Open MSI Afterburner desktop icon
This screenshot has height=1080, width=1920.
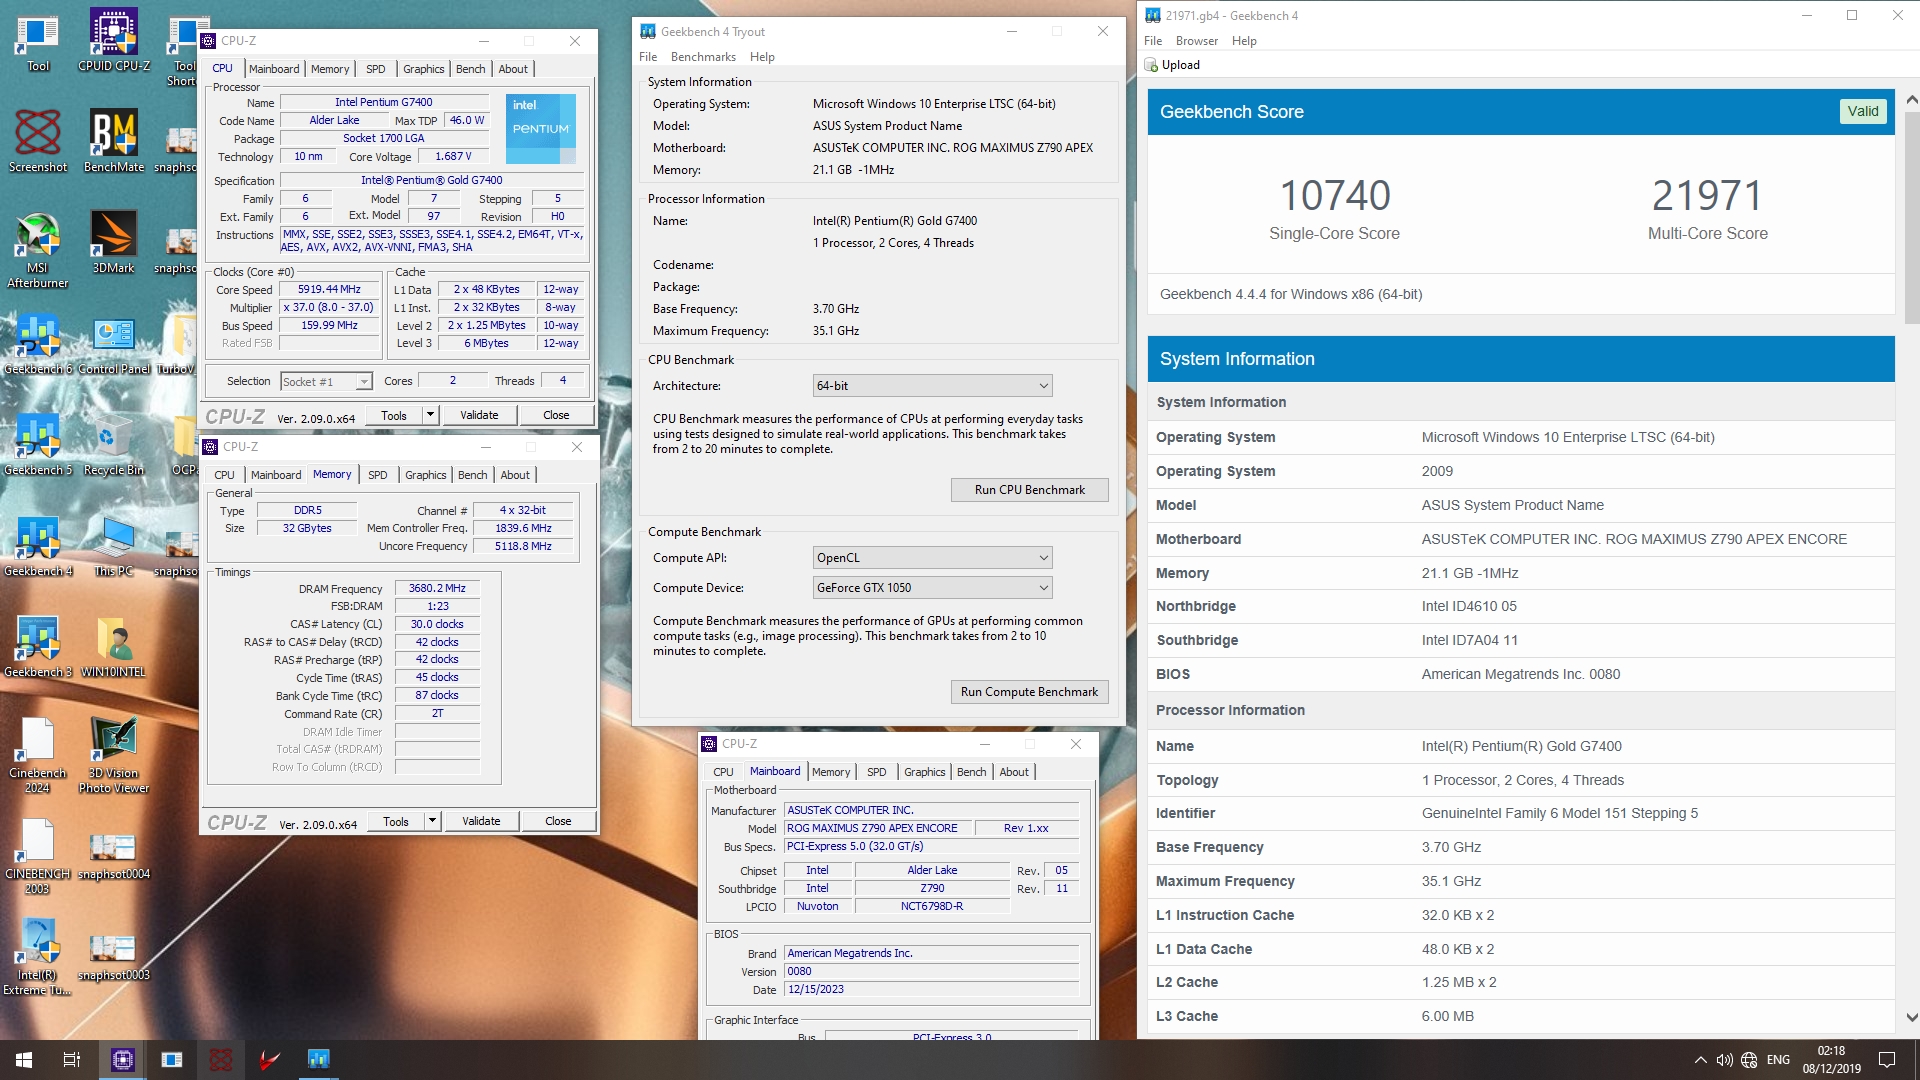(38, 250)
